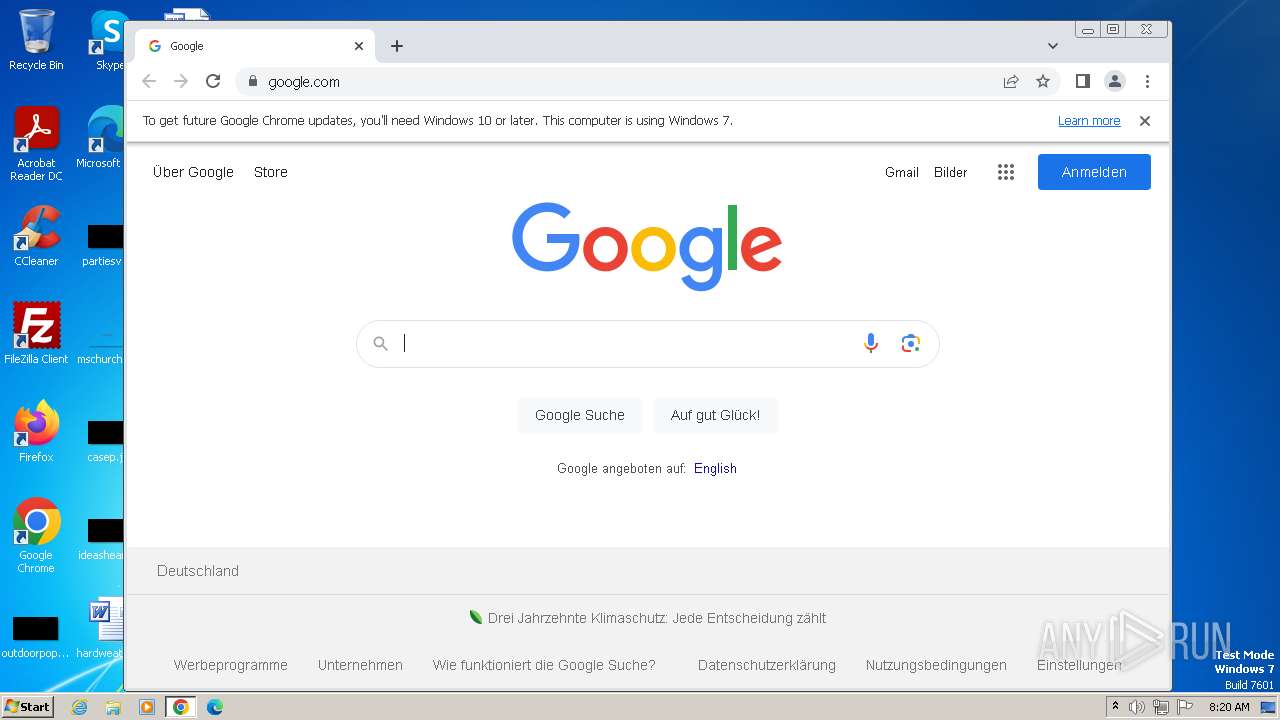Select the outdoorpop desktop file
This screenshot has width=1280, height=720.
[x=36, y=638]
